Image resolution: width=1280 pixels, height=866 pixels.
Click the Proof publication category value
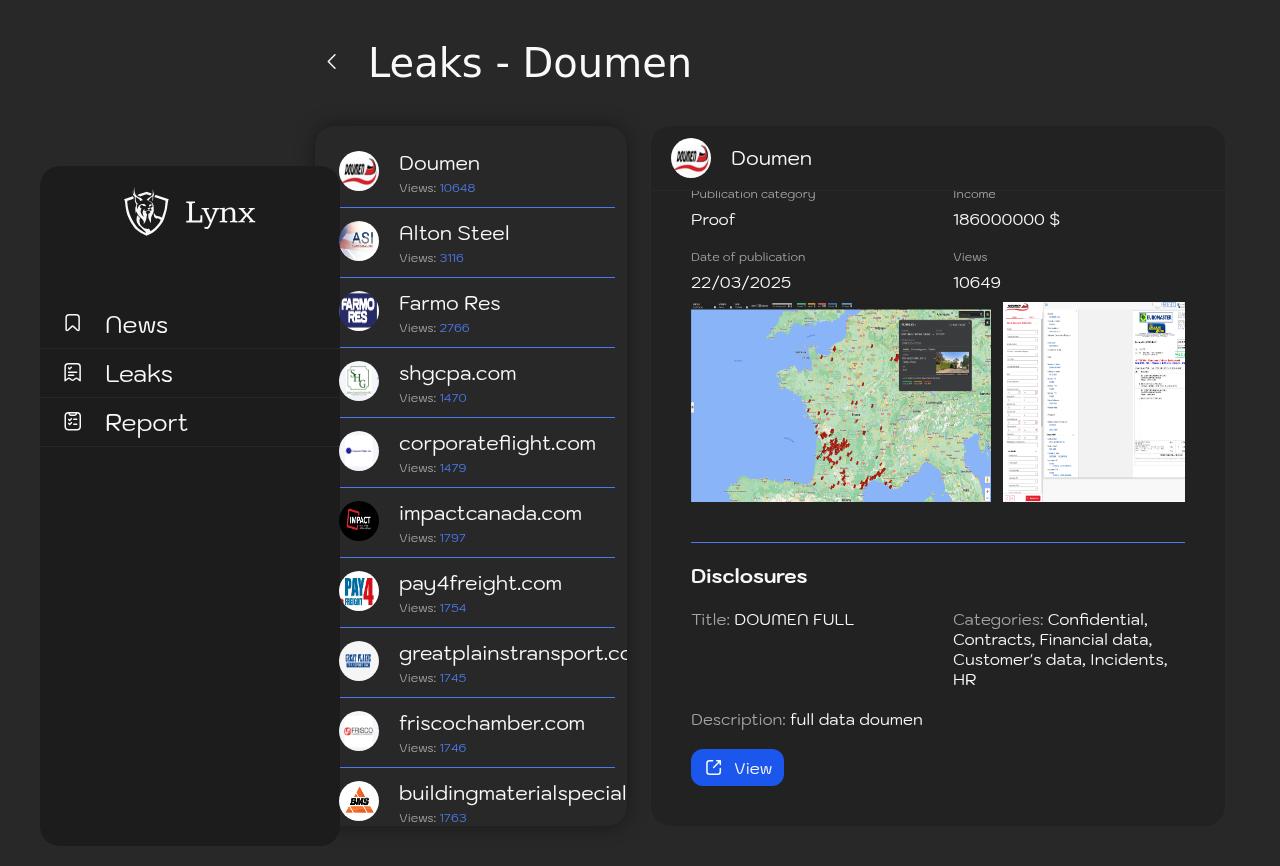pos(713,219)
